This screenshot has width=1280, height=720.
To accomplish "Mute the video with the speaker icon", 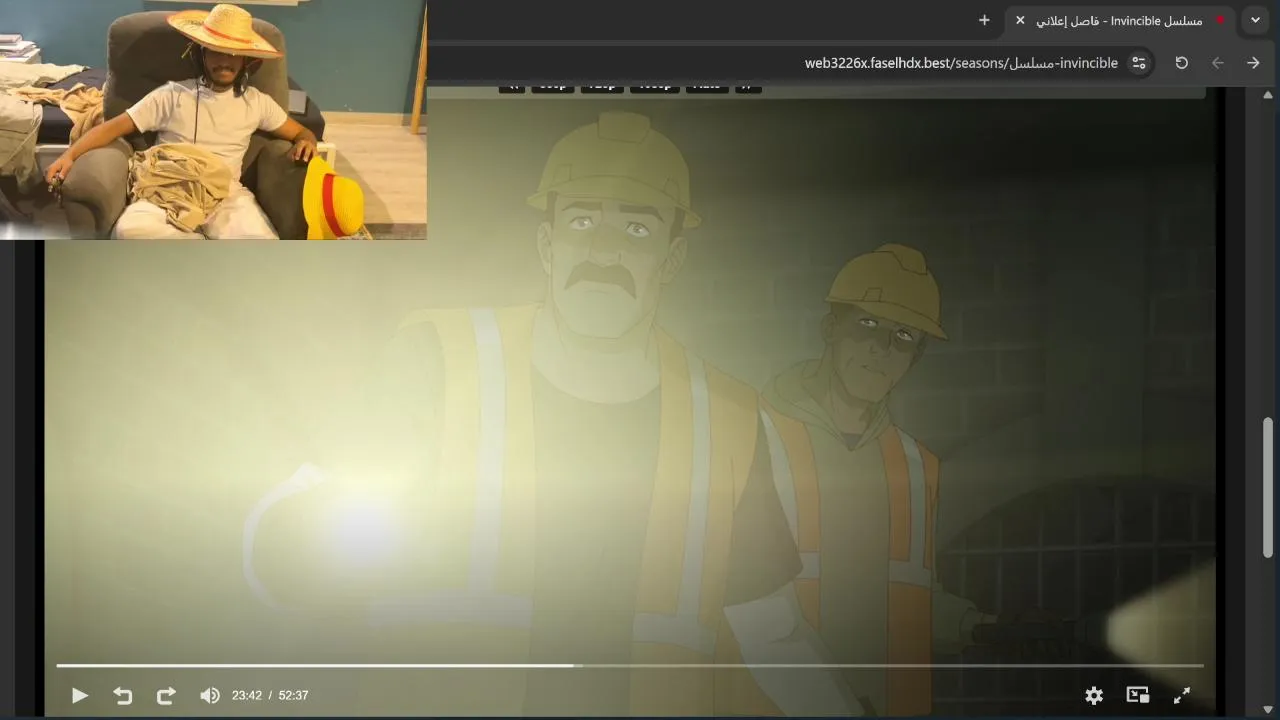I will [209, 695].
